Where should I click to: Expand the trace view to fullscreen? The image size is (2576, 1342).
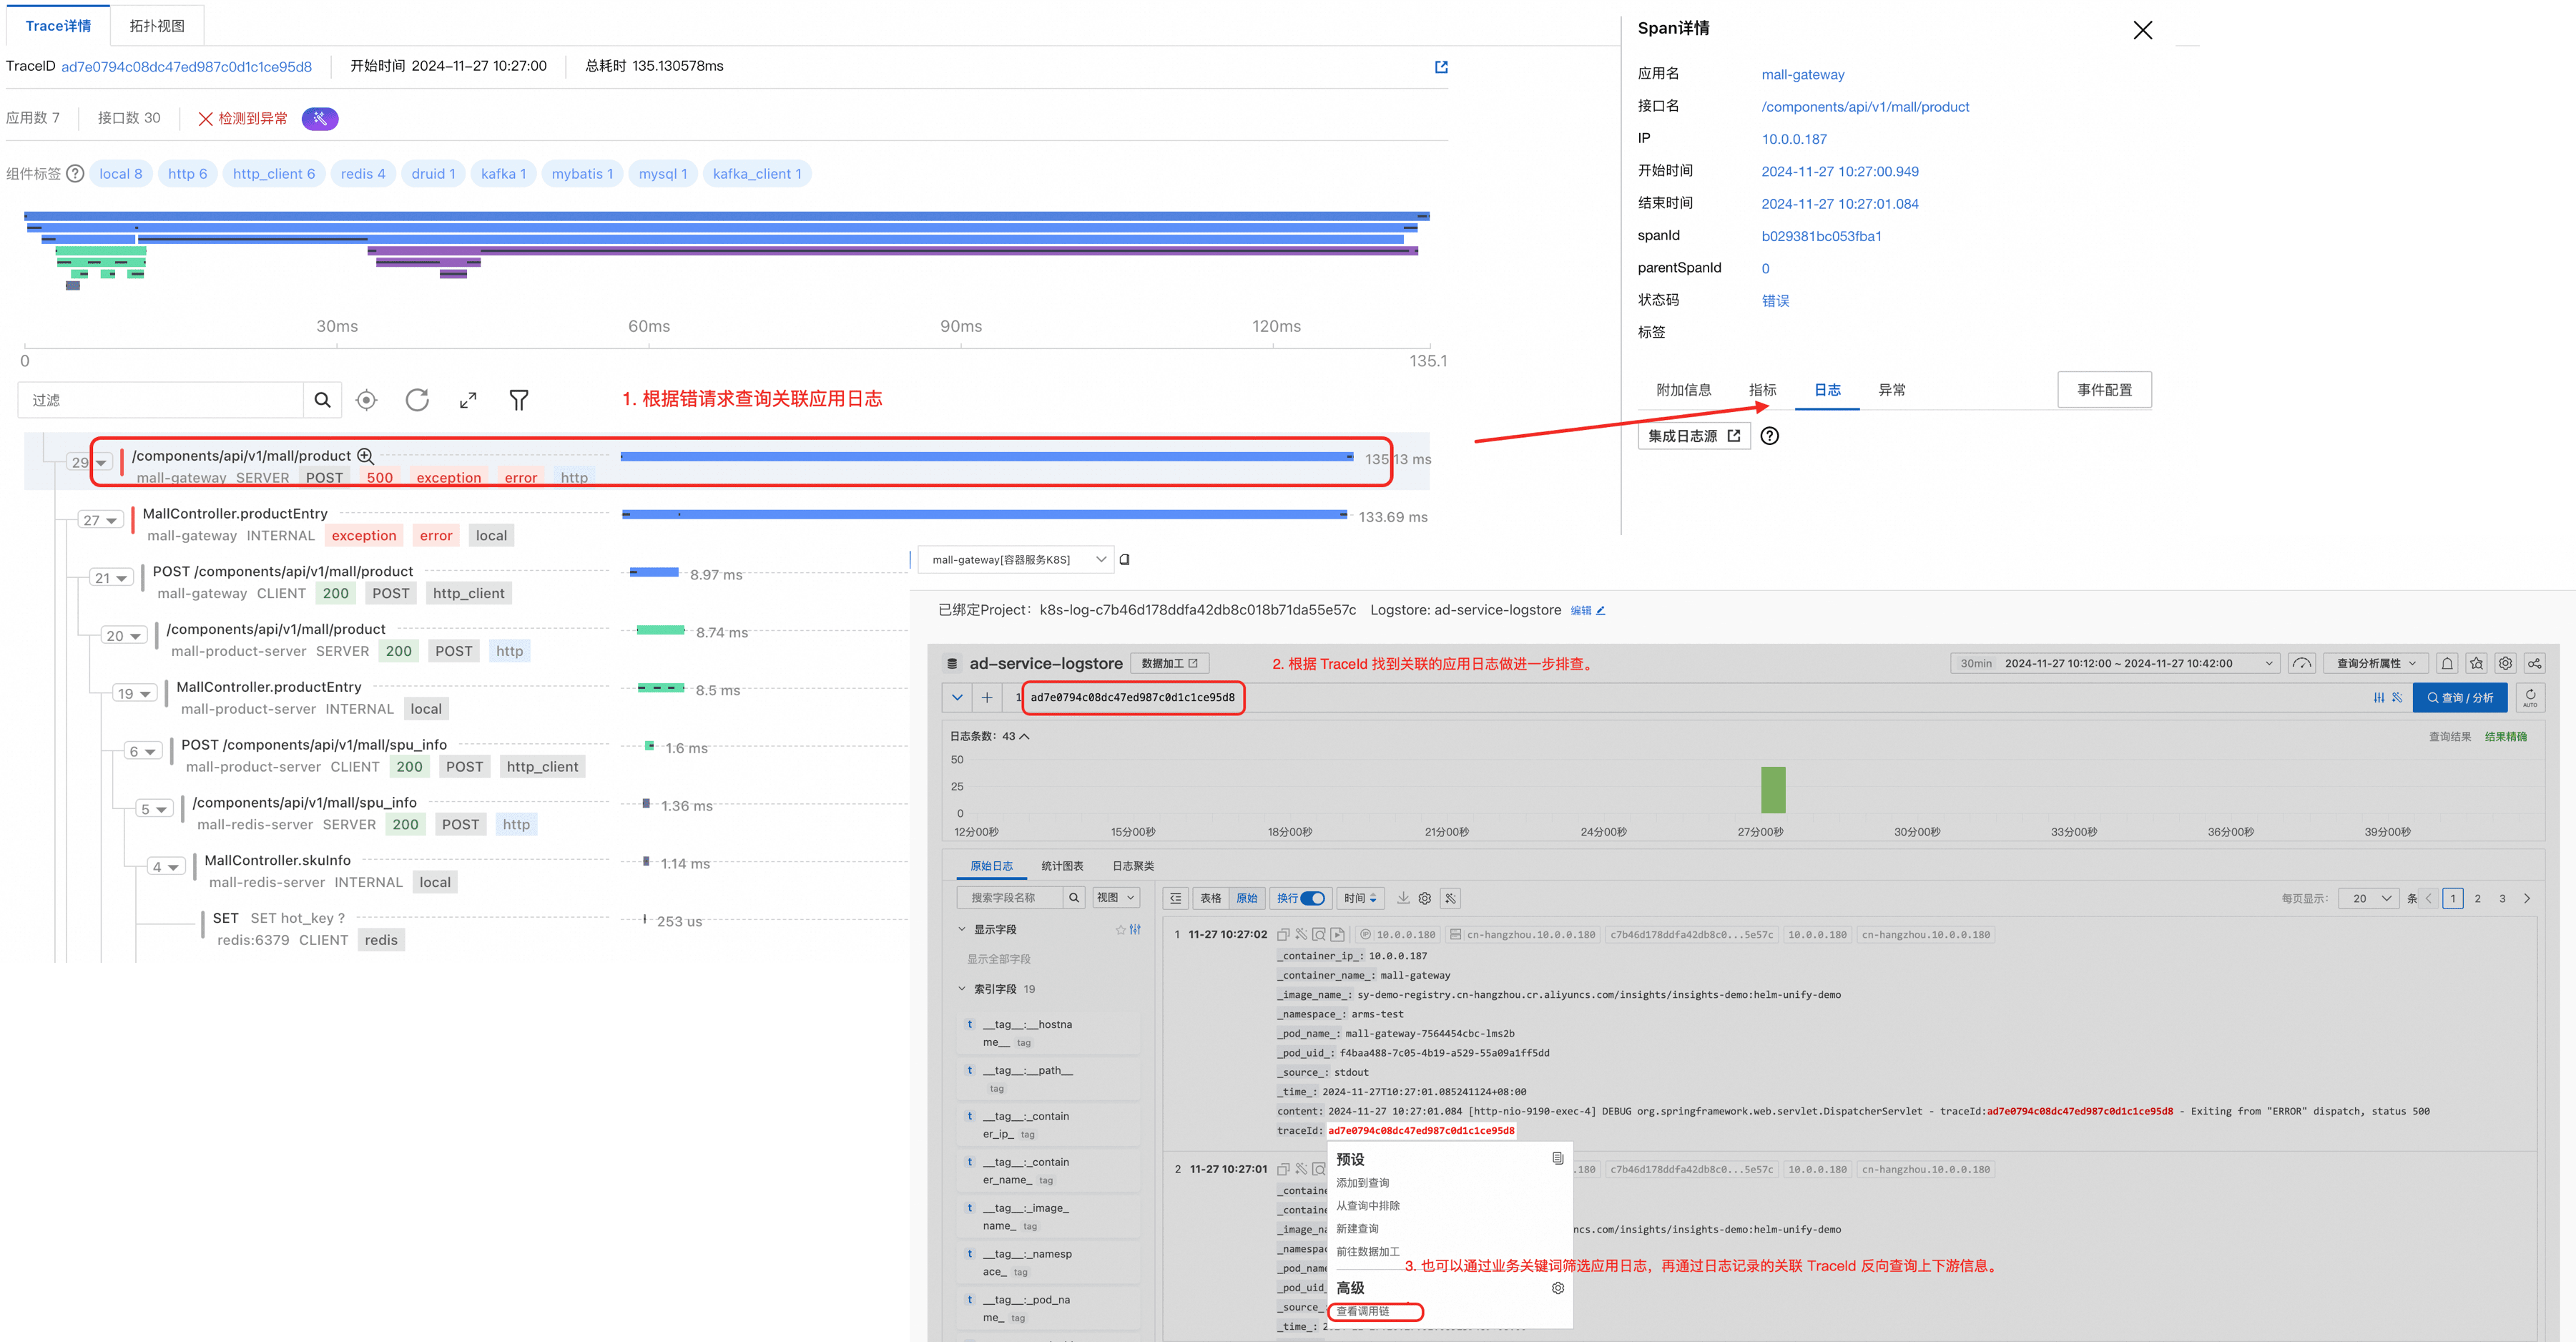click(x=468, y=400)
